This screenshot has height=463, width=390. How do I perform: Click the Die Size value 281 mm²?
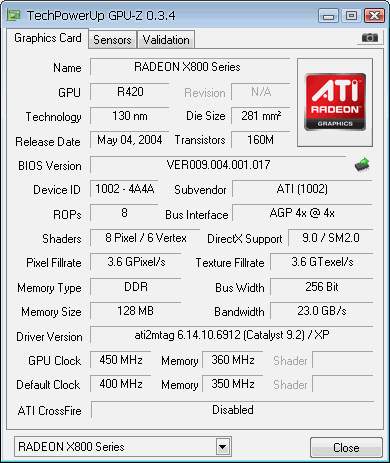[261, 116]
